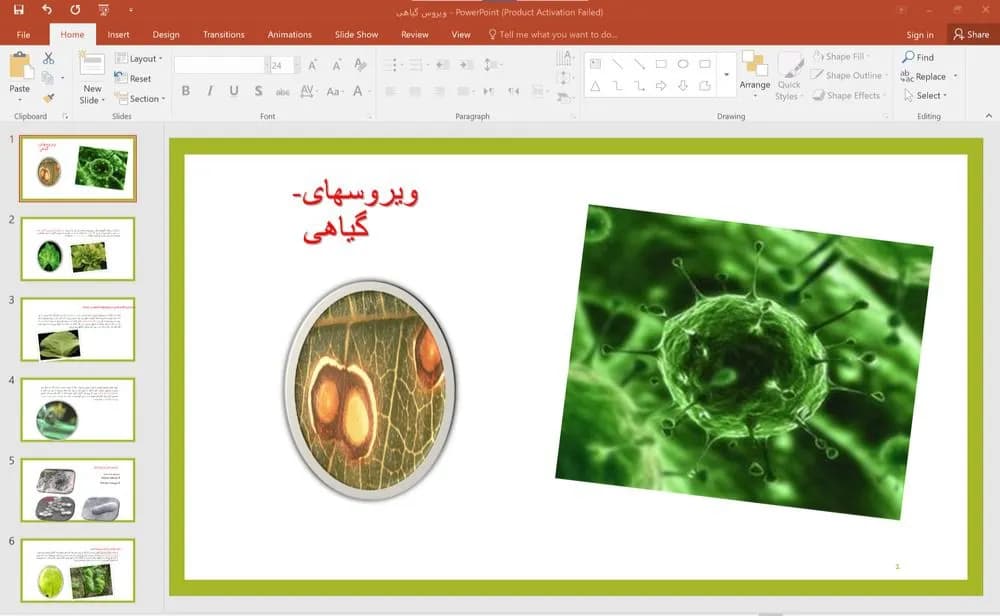Cut selection with the scissors icon

coord(48,58)
